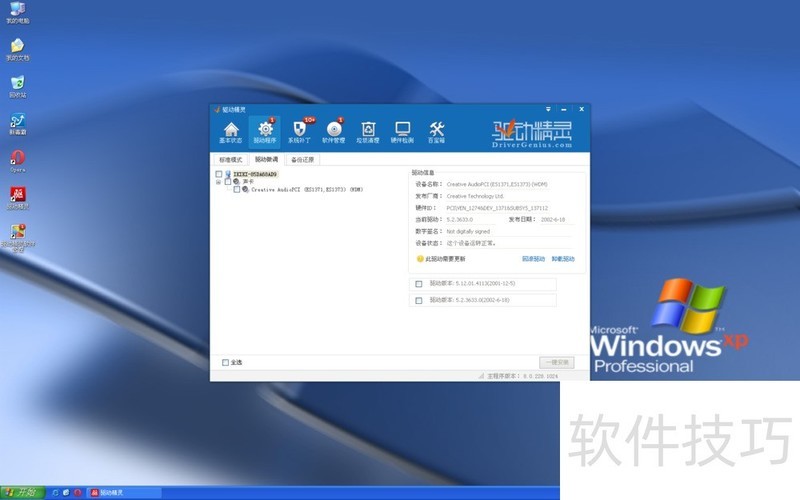This screenshot has width=800, height=500.
Task: Click the 回滚驱动 link
Action: (x=533, y=259)
